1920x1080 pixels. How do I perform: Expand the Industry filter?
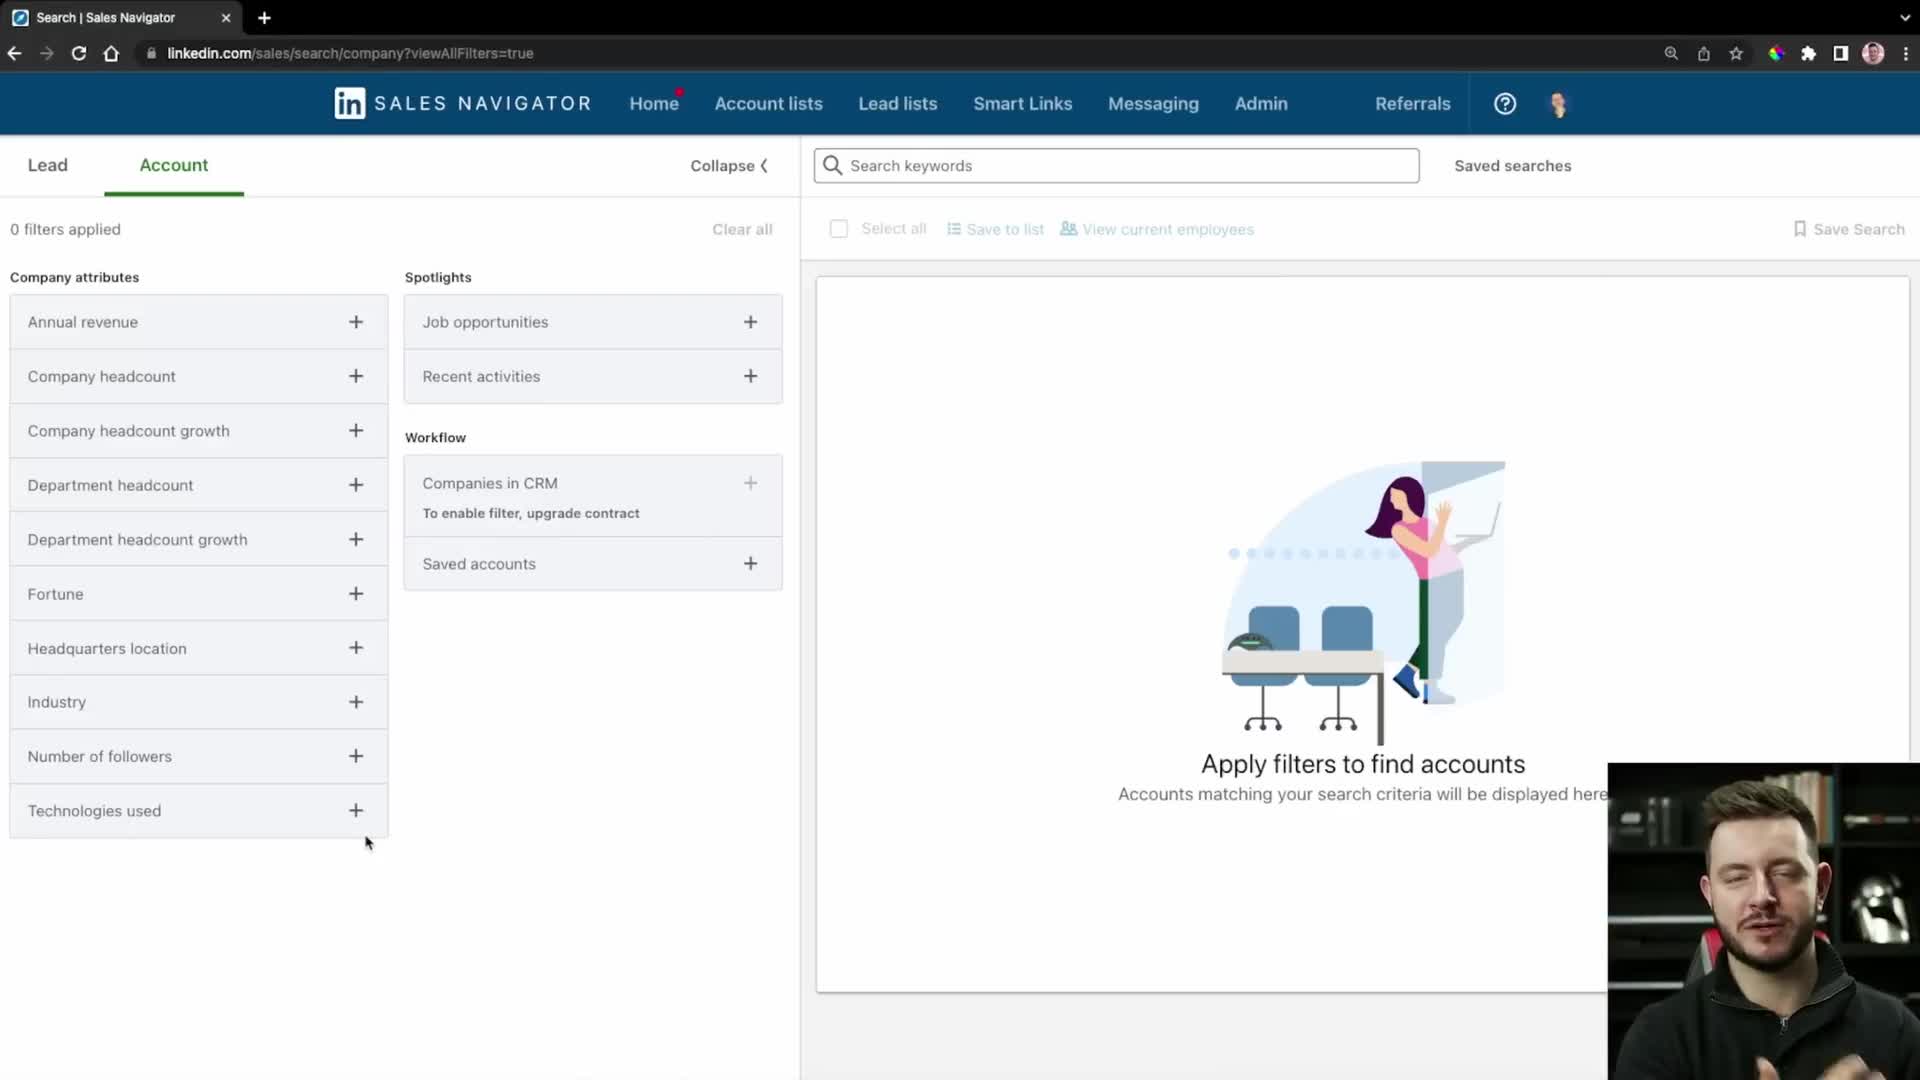click(x=355, y=702)
